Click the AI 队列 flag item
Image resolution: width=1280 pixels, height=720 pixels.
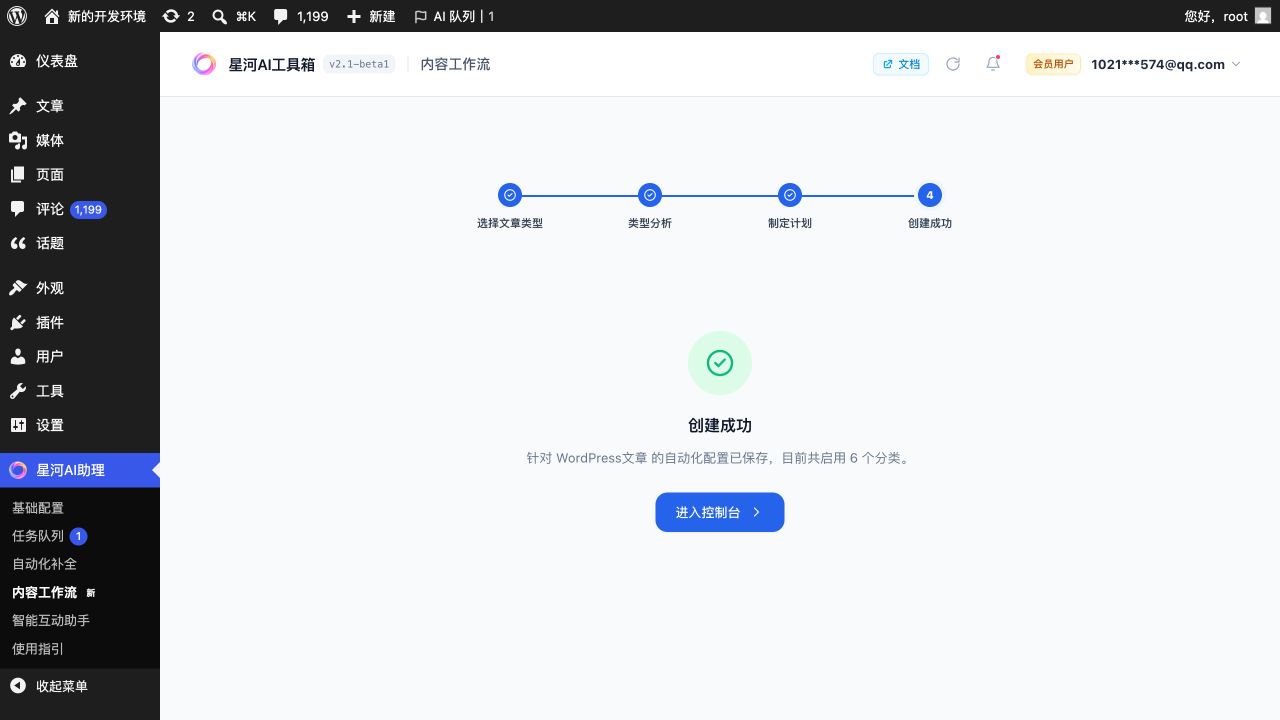coord(454,16)
